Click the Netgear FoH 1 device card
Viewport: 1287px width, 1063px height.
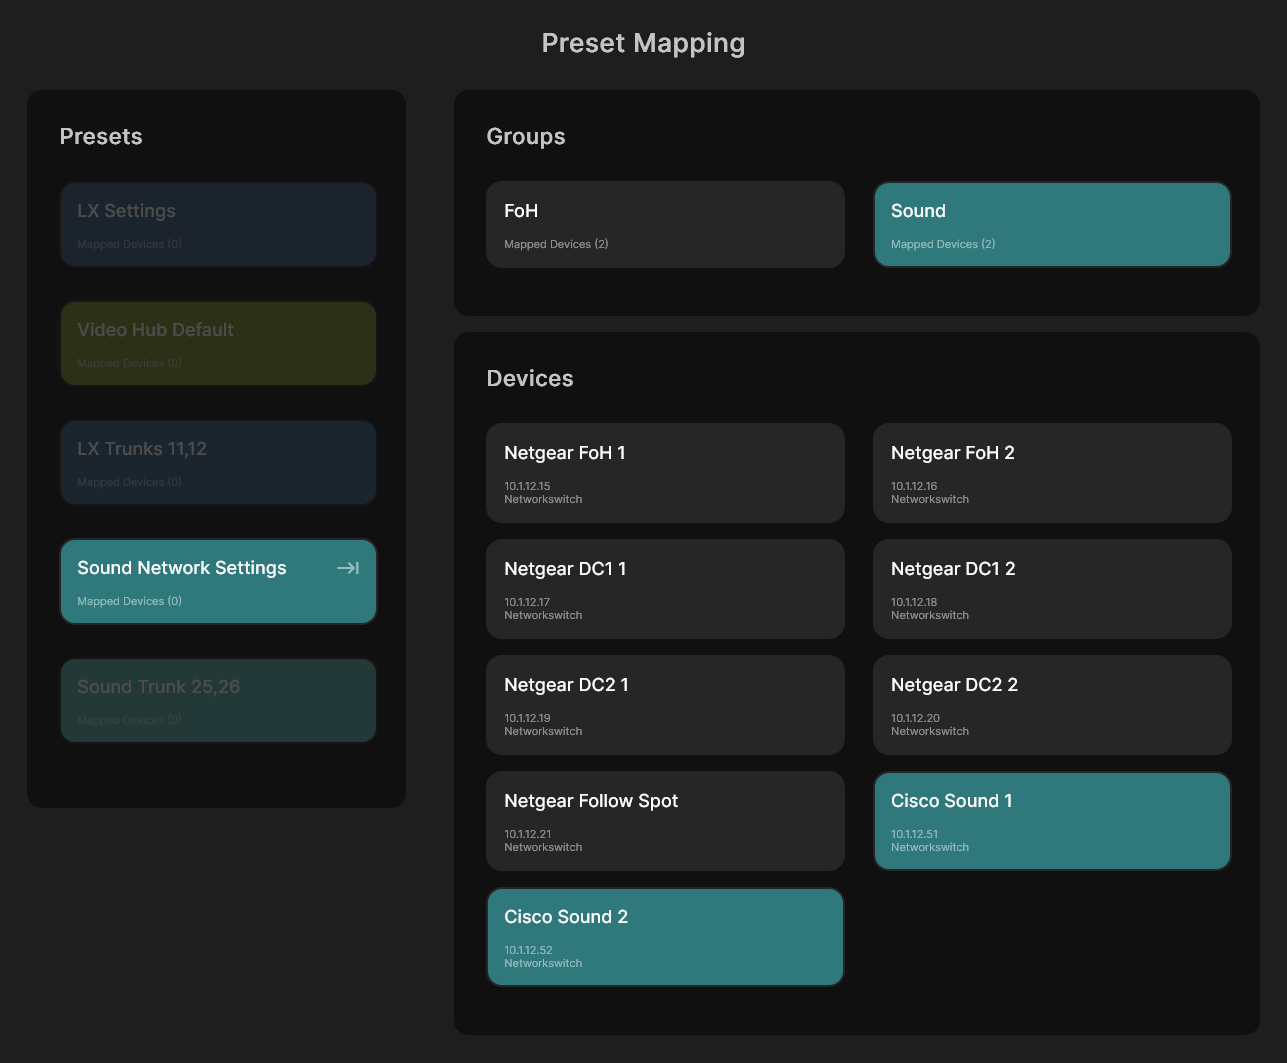point(664,472)
